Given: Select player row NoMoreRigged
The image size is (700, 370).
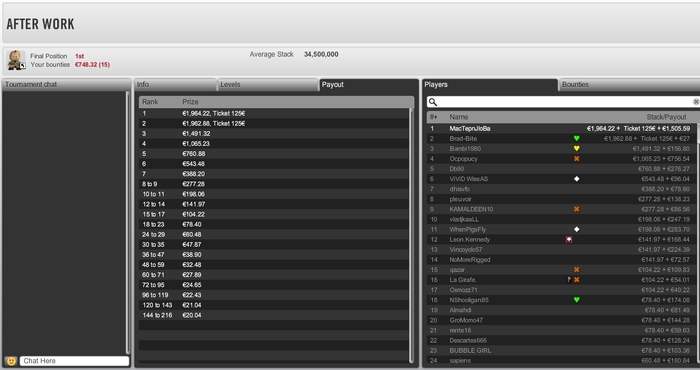Looking at the screenshot, I should (561, 259).
